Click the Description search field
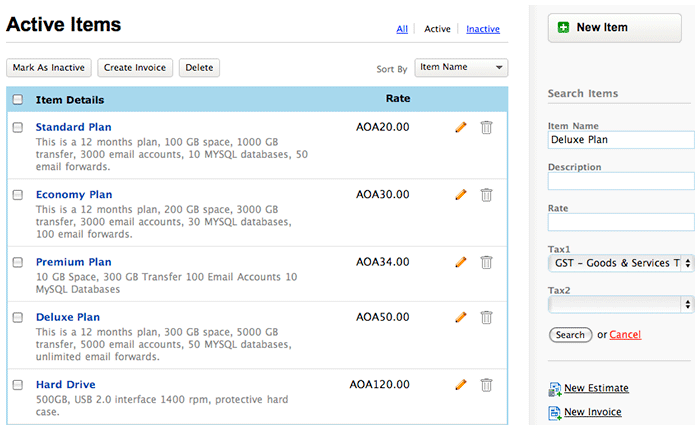The width and height of the screenshot is (700, 430). point(620,181)
